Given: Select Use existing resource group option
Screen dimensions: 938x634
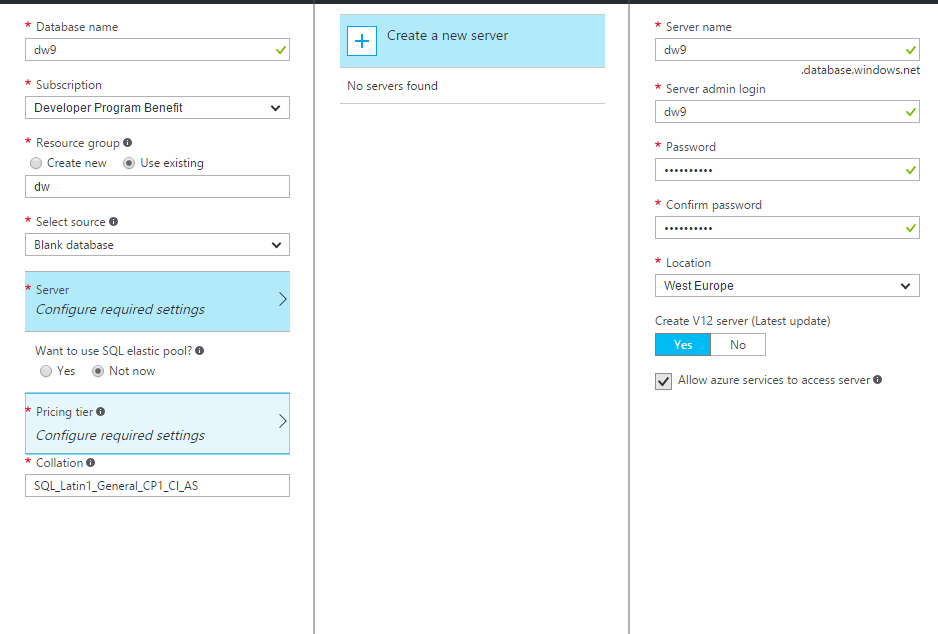Looking at the screenshot, I should (130, 163).
